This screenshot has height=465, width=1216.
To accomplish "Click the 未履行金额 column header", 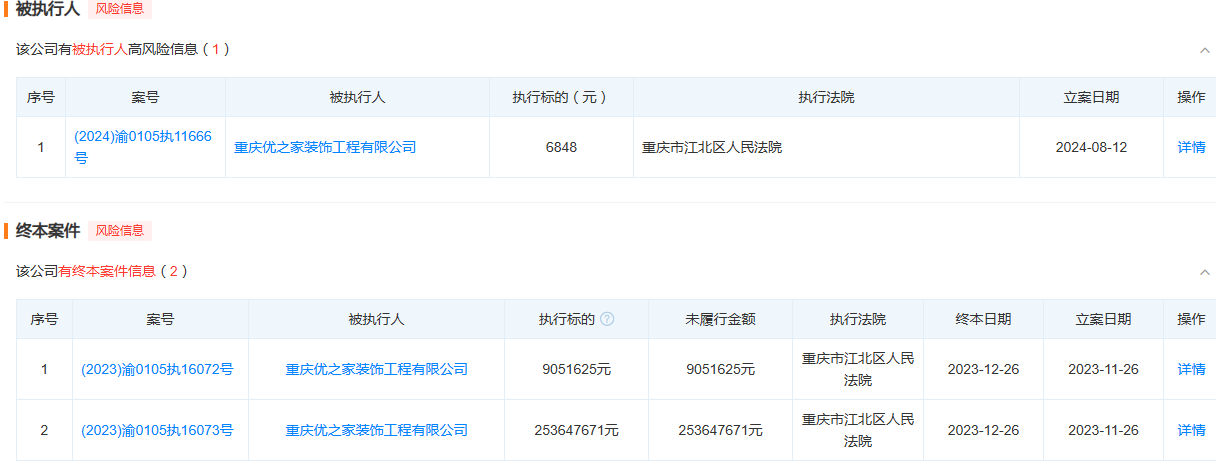I will click(x=720, y=319).
